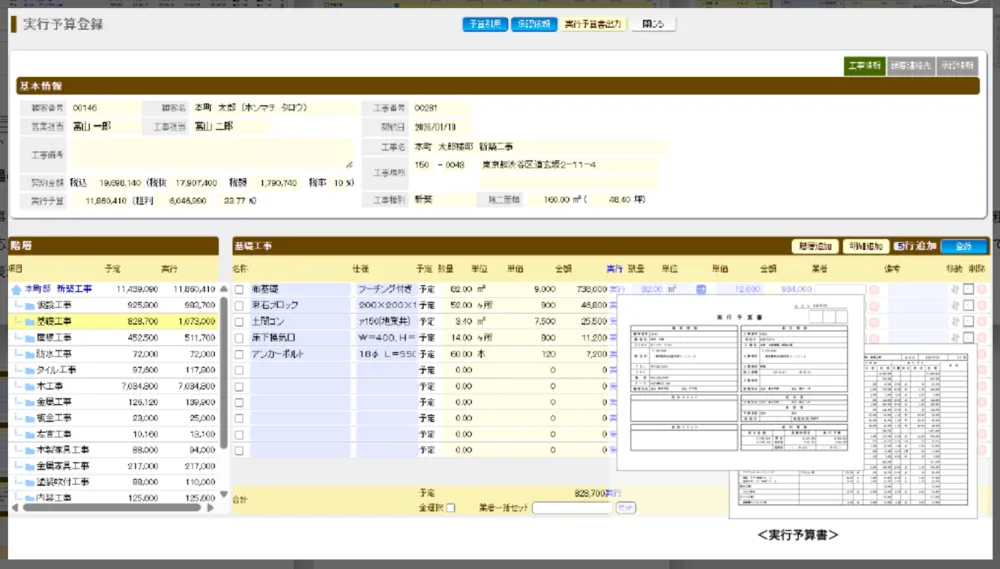Click folder icon of 塗装吹付工事 row
Image resolution: width=1000 pixels, height=569 pixels.
tap(29, 482)
